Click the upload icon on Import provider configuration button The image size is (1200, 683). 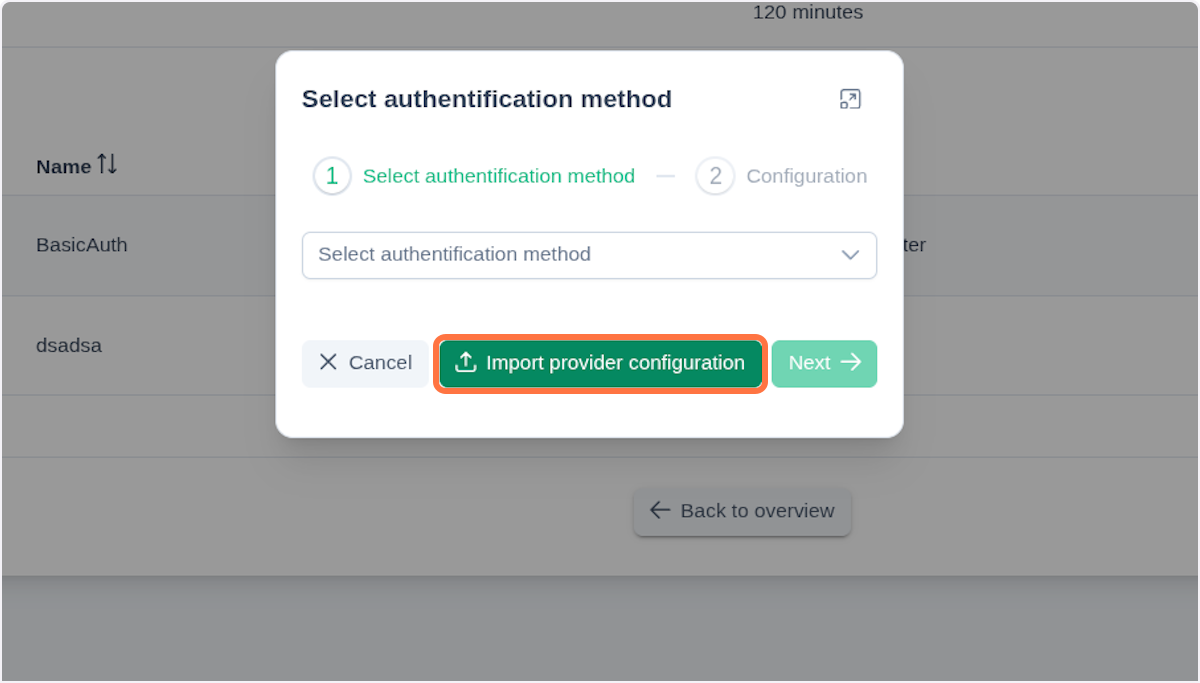[465, 364]
